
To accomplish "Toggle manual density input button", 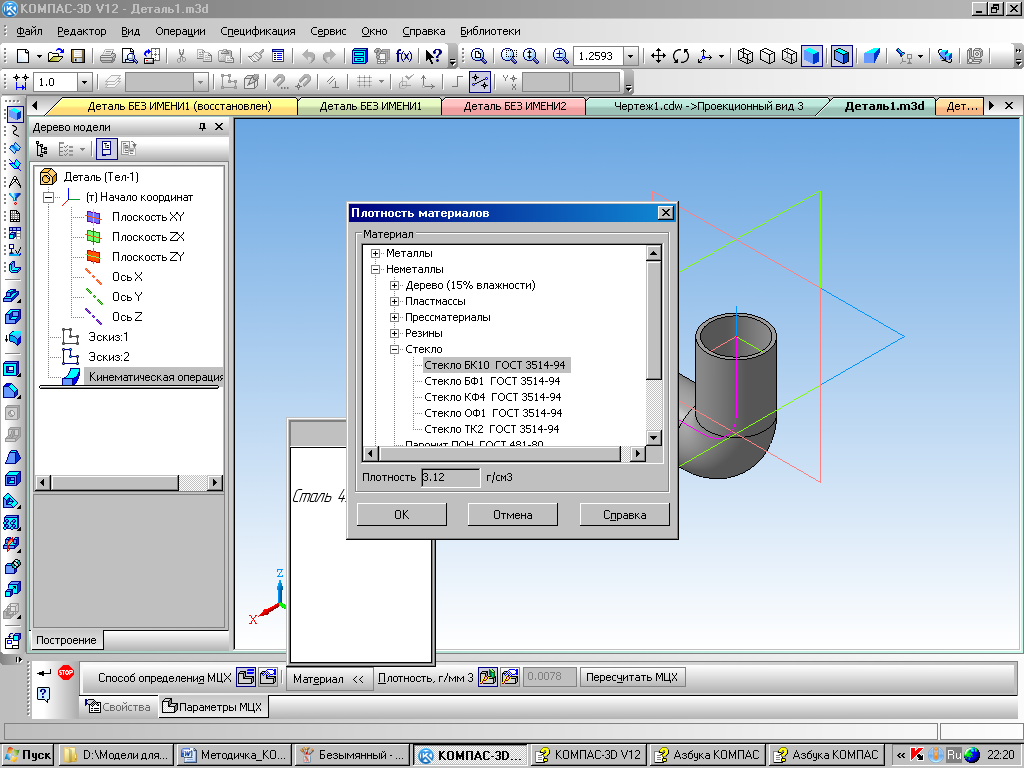I will tap(509, 677).
